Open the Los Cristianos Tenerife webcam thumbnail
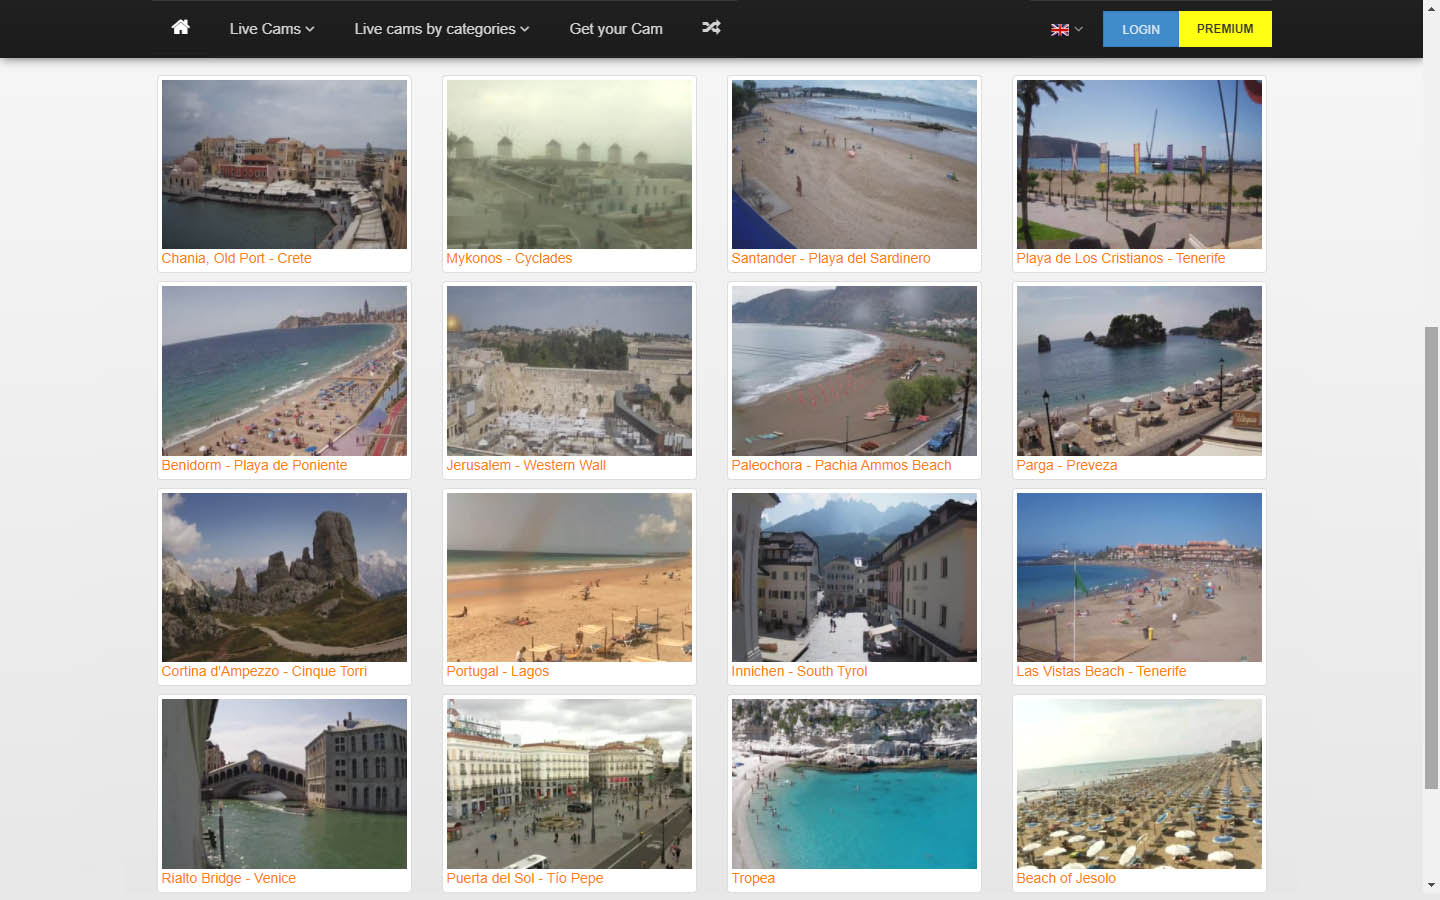The width and height of the screenshot is (1440, 900). pos(1139,164)
